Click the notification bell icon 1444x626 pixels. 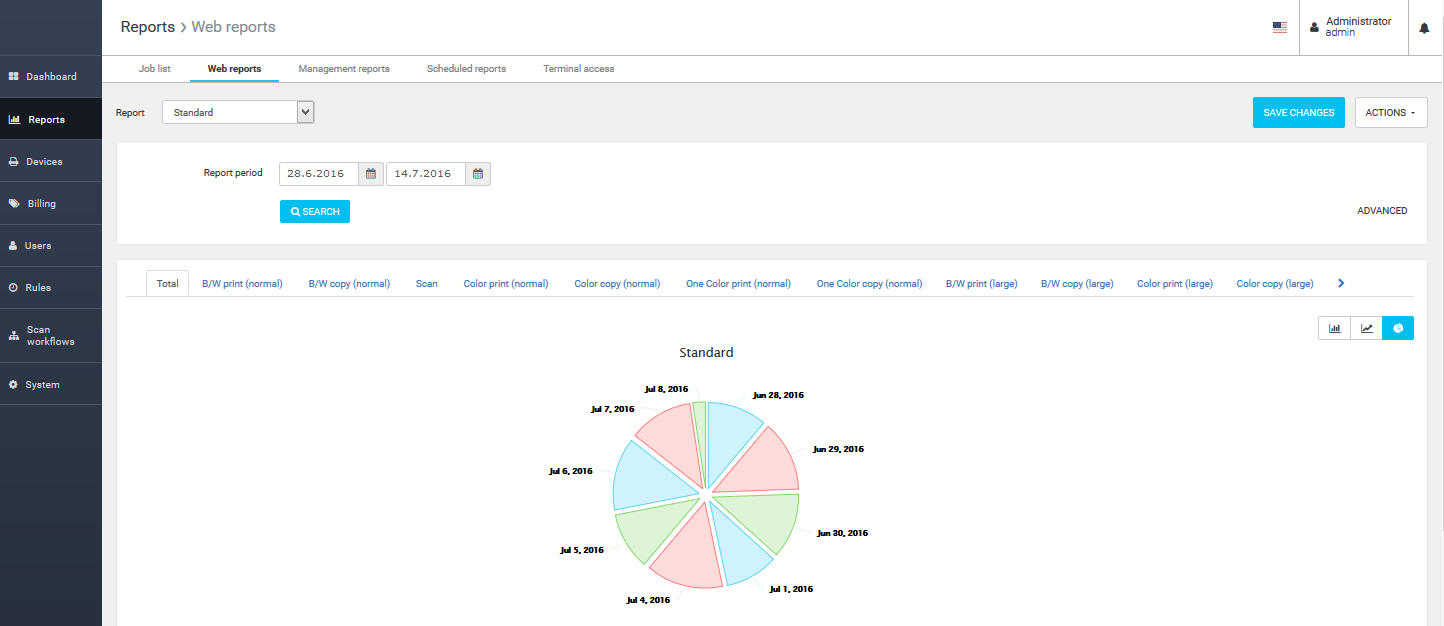point(1424,28)
